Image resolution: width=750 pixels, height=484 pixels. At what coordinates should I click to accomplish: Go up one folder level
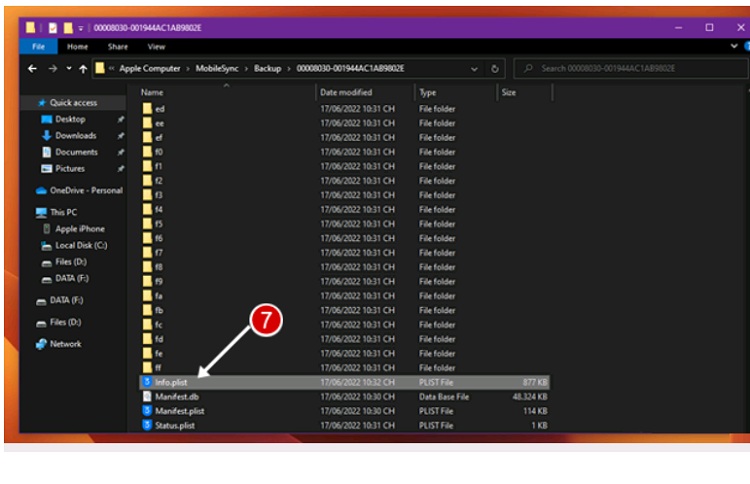click(83, 69)
